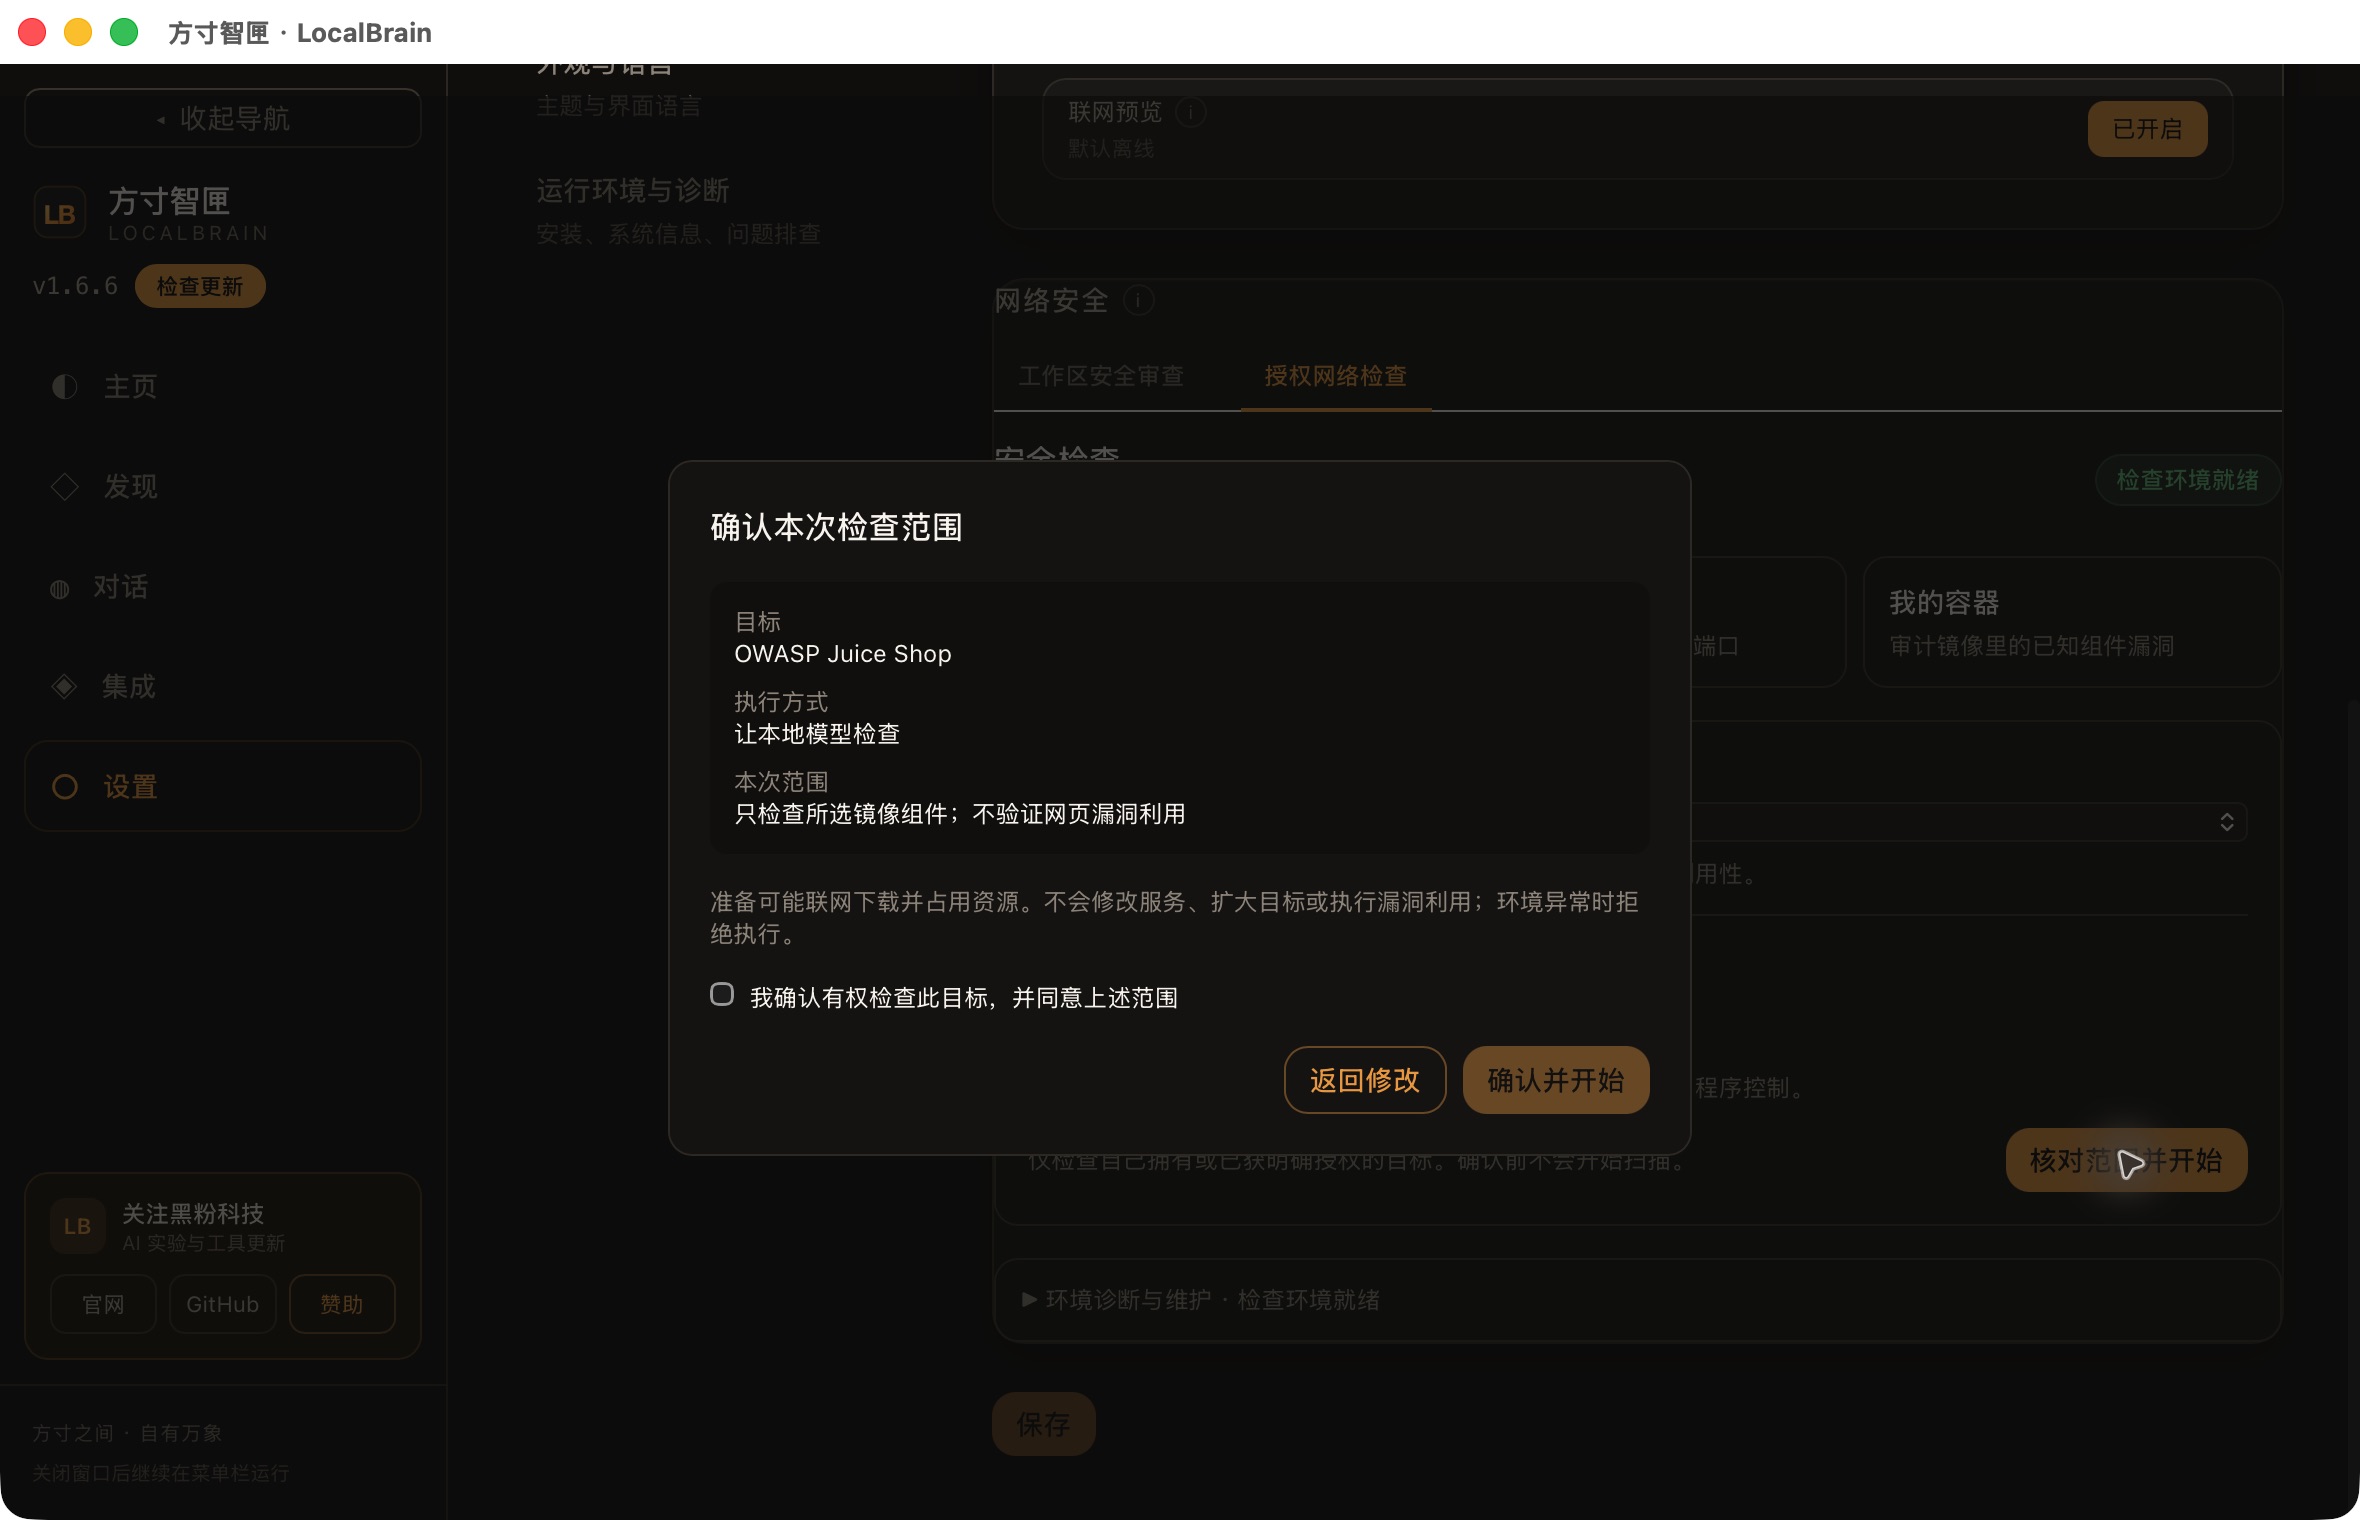
Task: Switch to the 工作区安全审查 tab
Action: click(x=1101, y=376)
